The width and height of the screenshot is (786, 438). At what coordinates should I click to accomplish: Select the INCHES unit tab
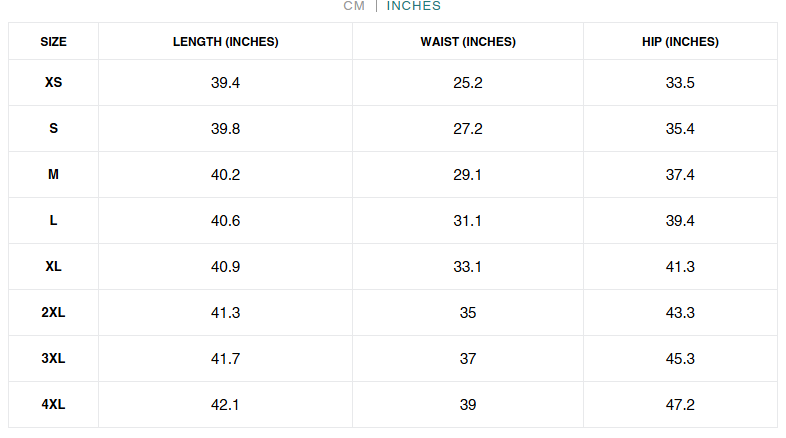click(x=414, y=6)
